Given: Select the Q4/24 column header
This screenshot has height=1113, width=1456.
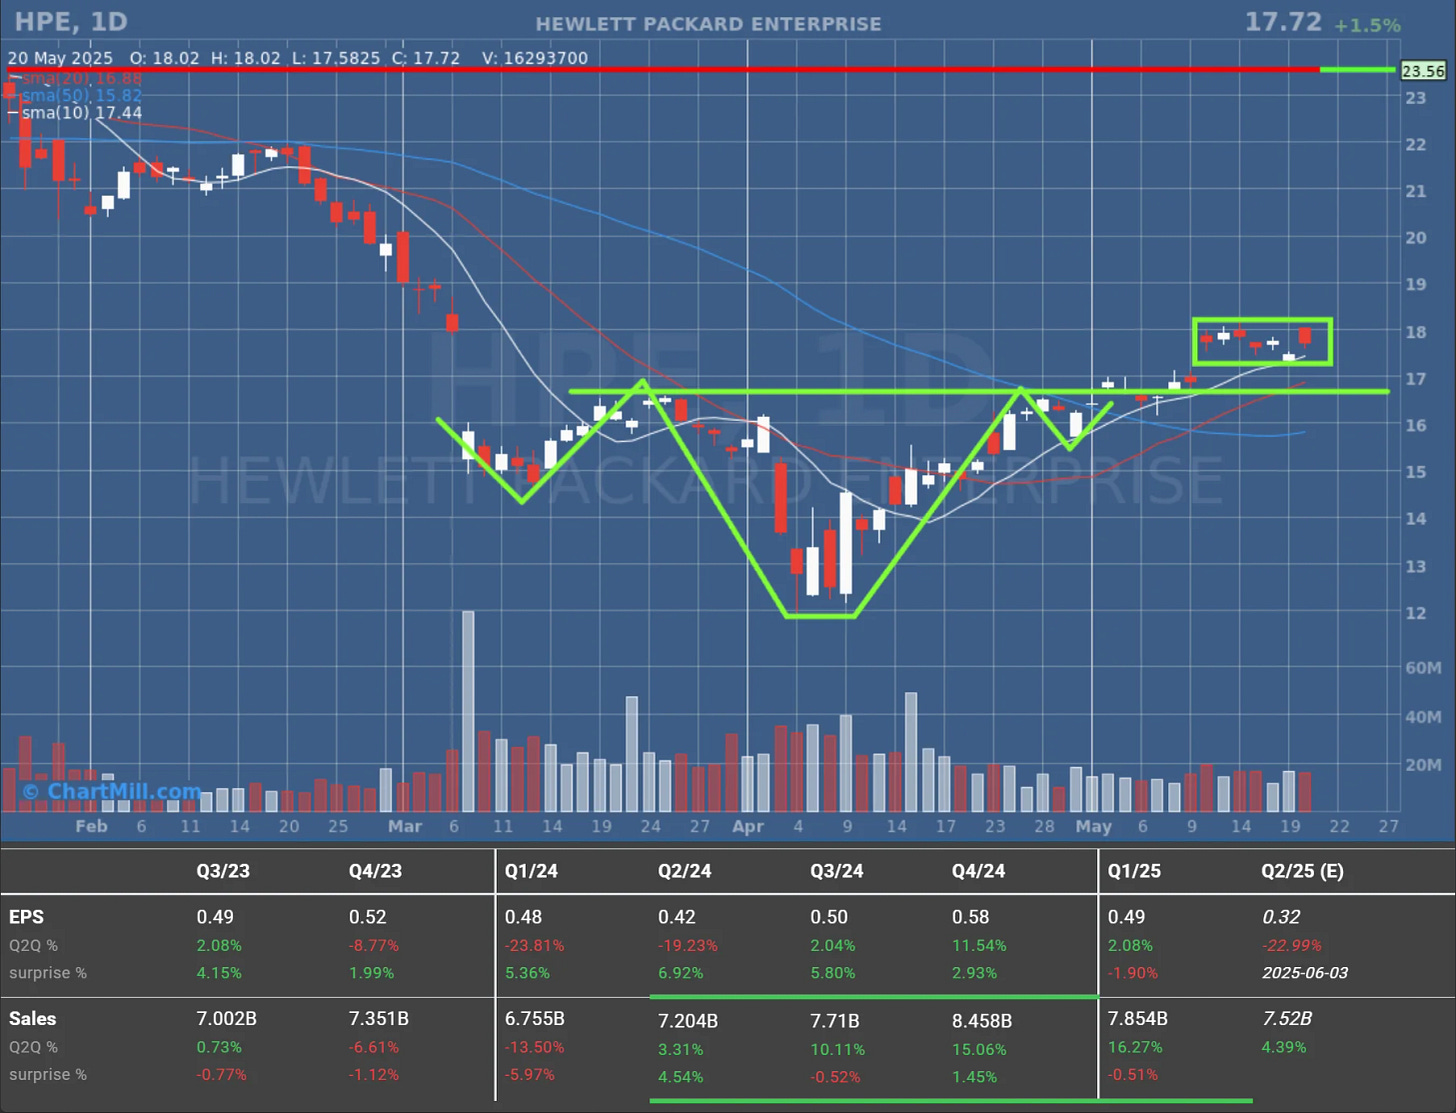Looking at the screenshot, I should pos(979,871).
